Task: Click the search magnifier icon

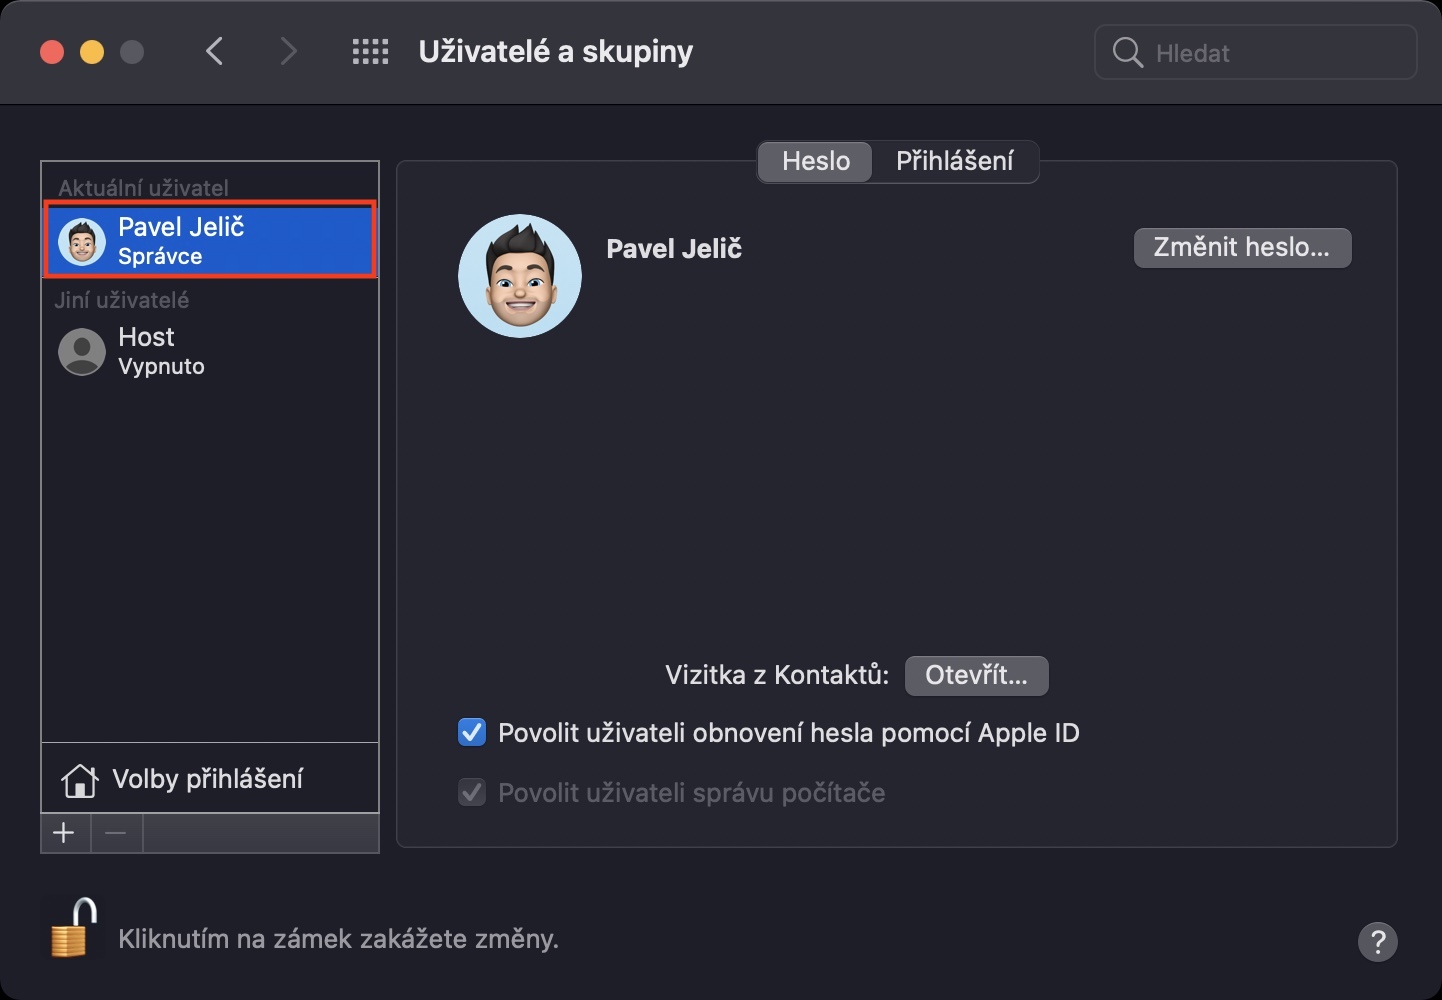Action: pyautogui.click(x=1127, y=53)
